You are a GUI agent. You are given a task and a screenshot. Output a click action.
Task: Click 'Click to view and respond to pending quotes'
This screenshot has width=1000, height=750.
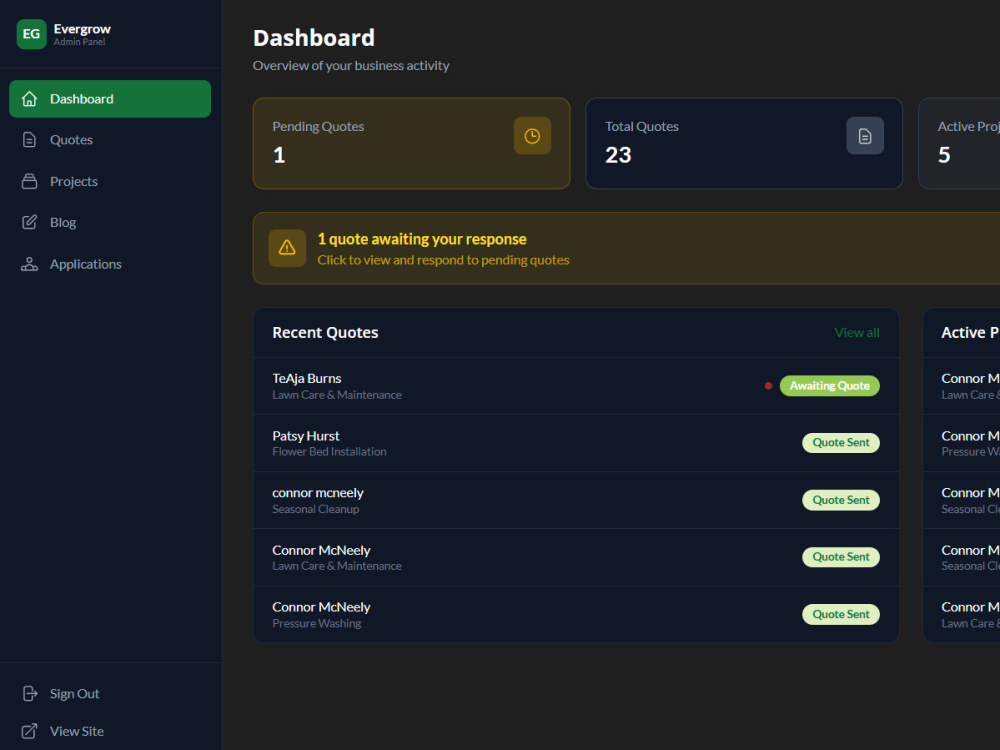tap(443, 260)
